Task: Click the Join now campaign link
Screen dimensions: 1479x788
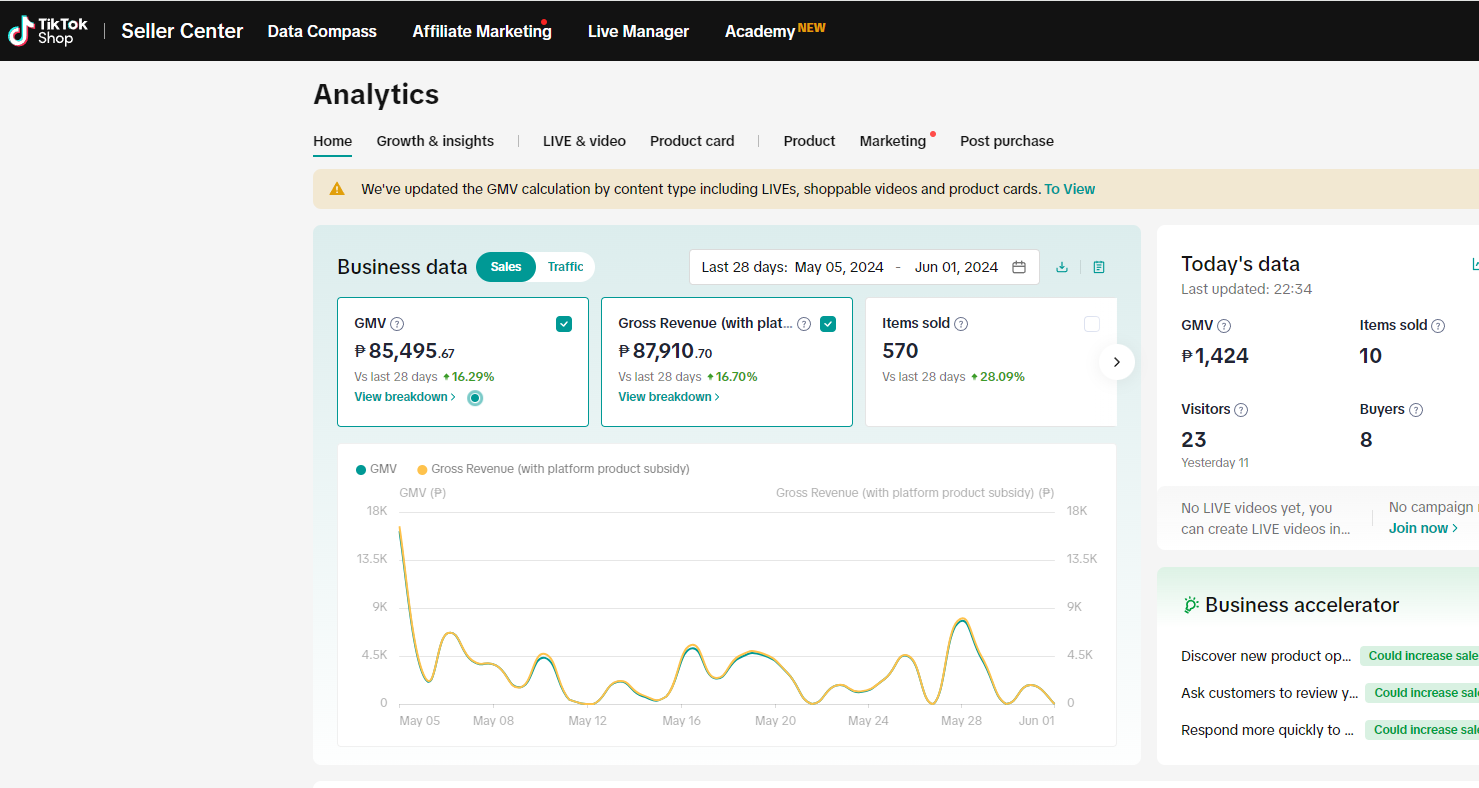Action: [x=1423, y=528]
